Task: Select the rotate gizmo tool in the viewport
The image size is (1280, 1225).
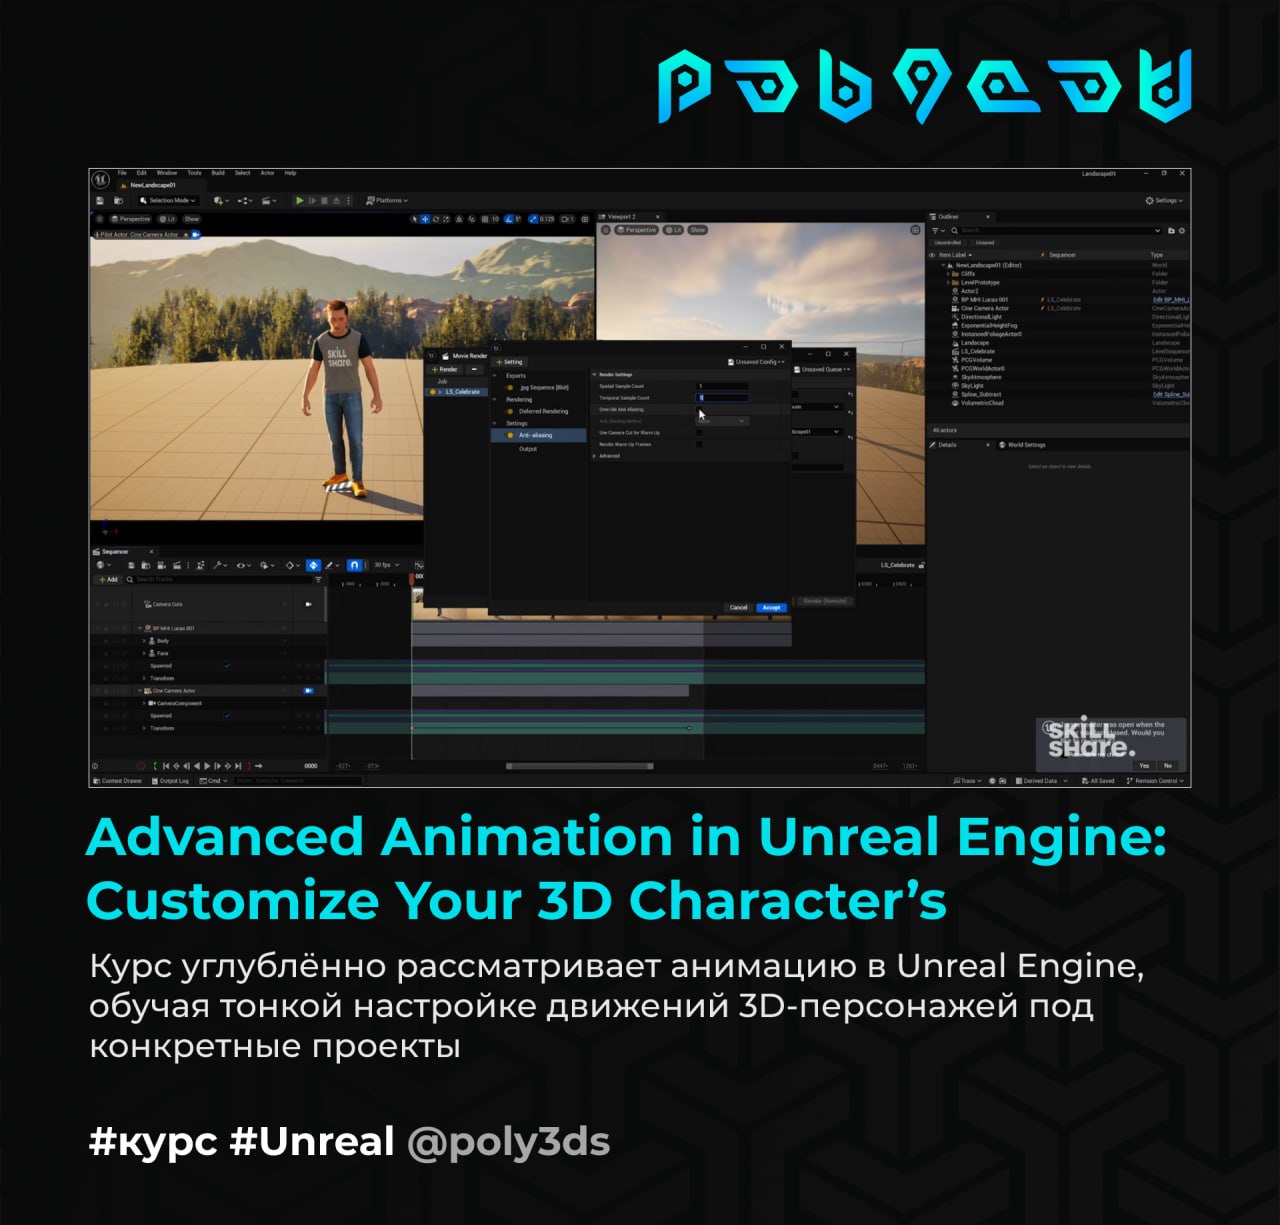Action: pyautogui.click(x=436, y=219)
